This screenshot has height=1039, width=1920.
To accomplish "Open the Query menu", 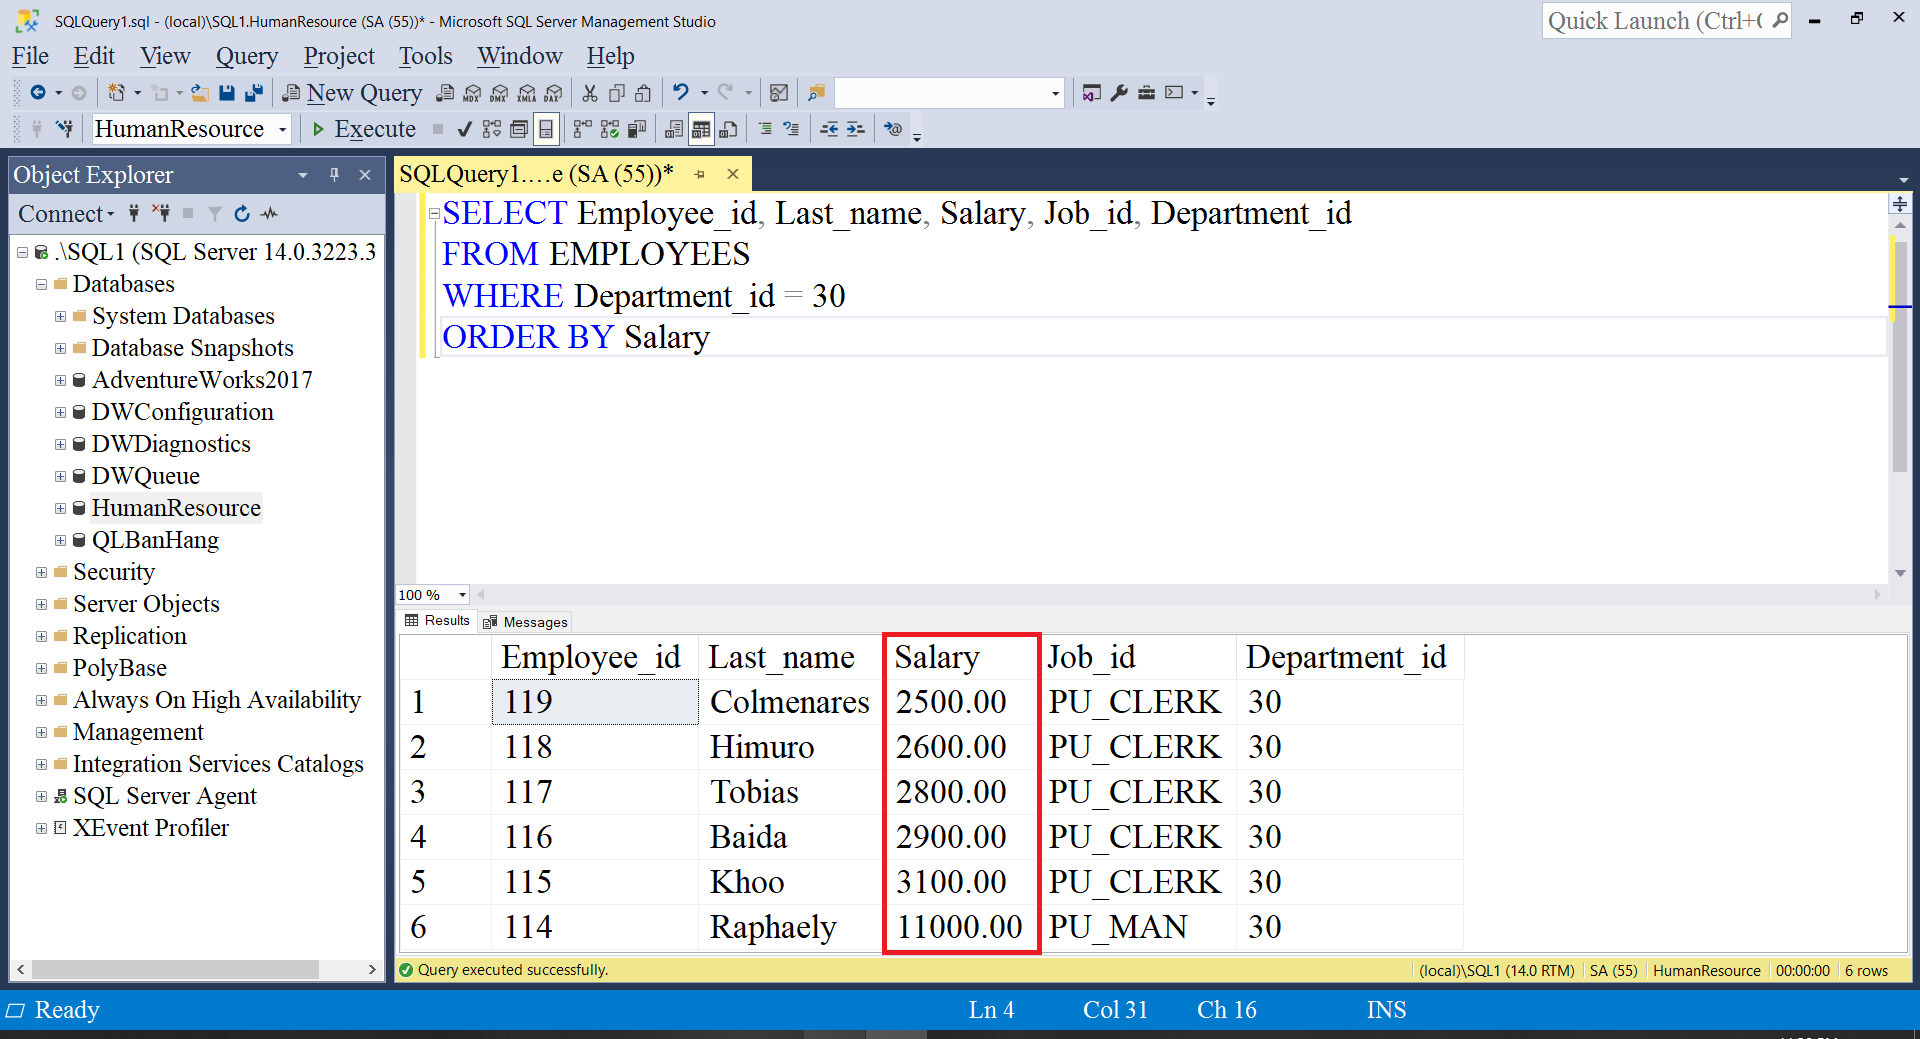I will pyautogui.click(x=247, y=56).
